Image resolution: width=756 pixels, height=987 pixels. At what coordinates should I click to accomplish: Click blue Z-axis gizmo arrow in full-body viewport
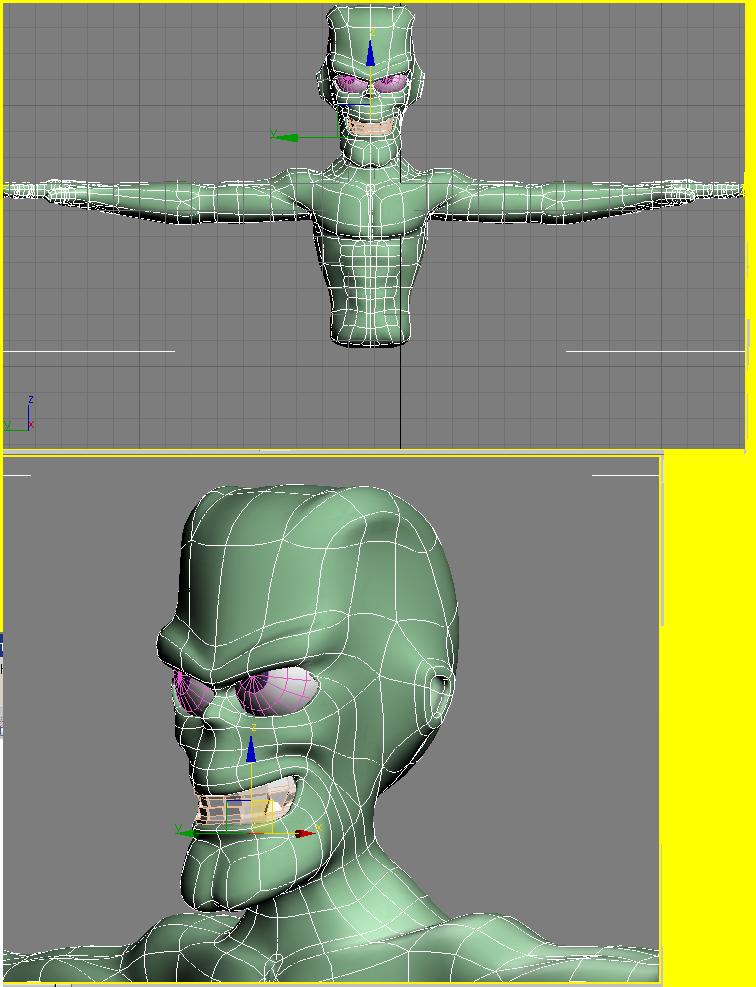tap(370, 54)
